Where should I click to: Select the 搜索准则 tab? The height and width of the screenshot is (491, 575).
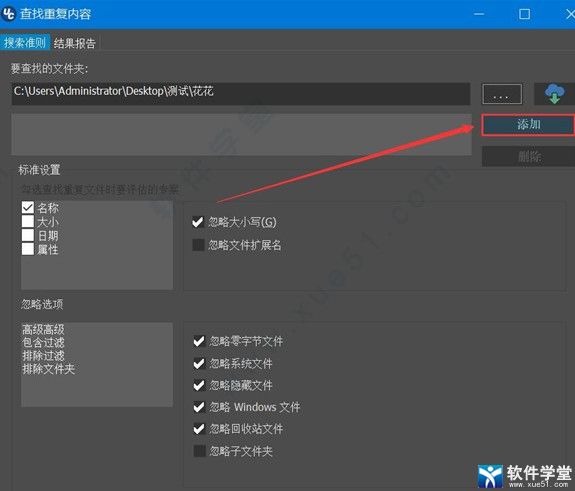(x=25, y=43)
